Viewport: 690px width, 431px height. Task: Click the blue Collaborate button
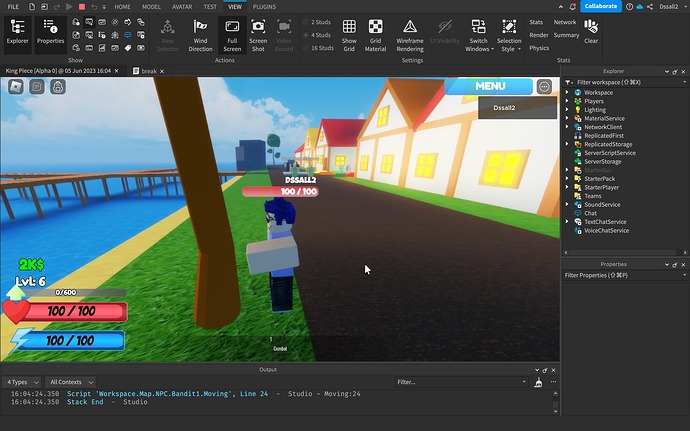click(x=601, y=6)
